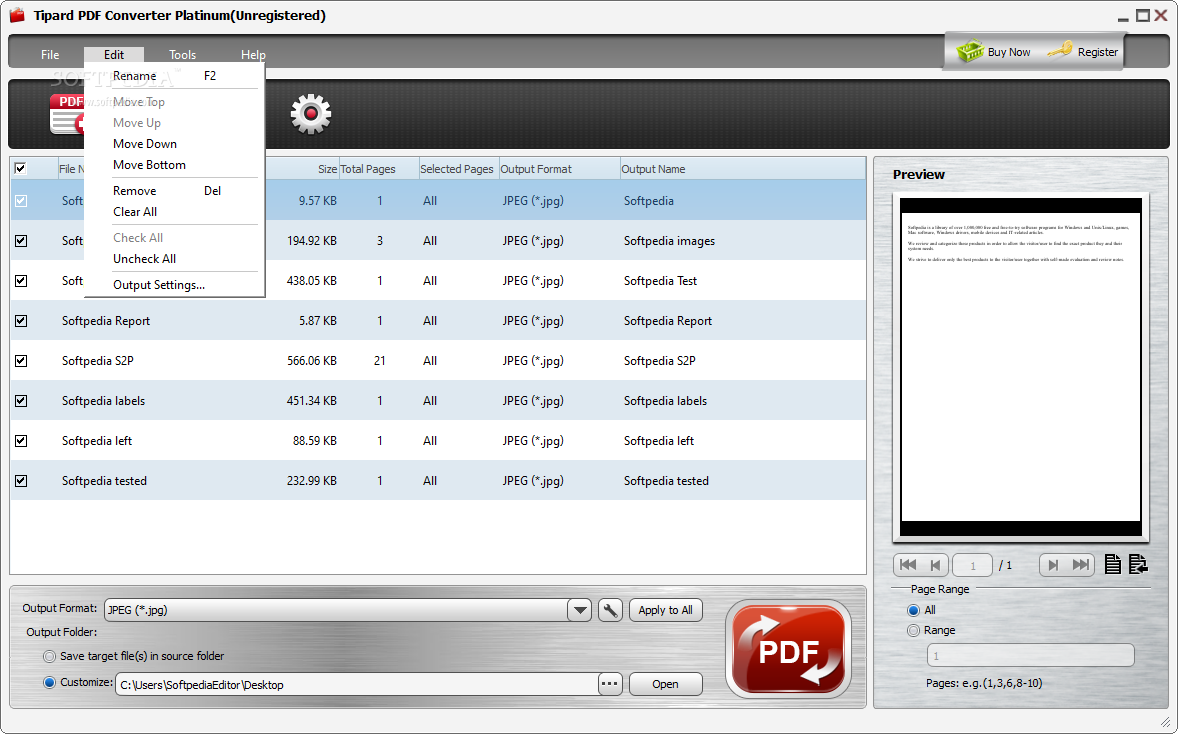Go to previous page in preview
The height and width of the screenshot is (734, 1178).
935,565
